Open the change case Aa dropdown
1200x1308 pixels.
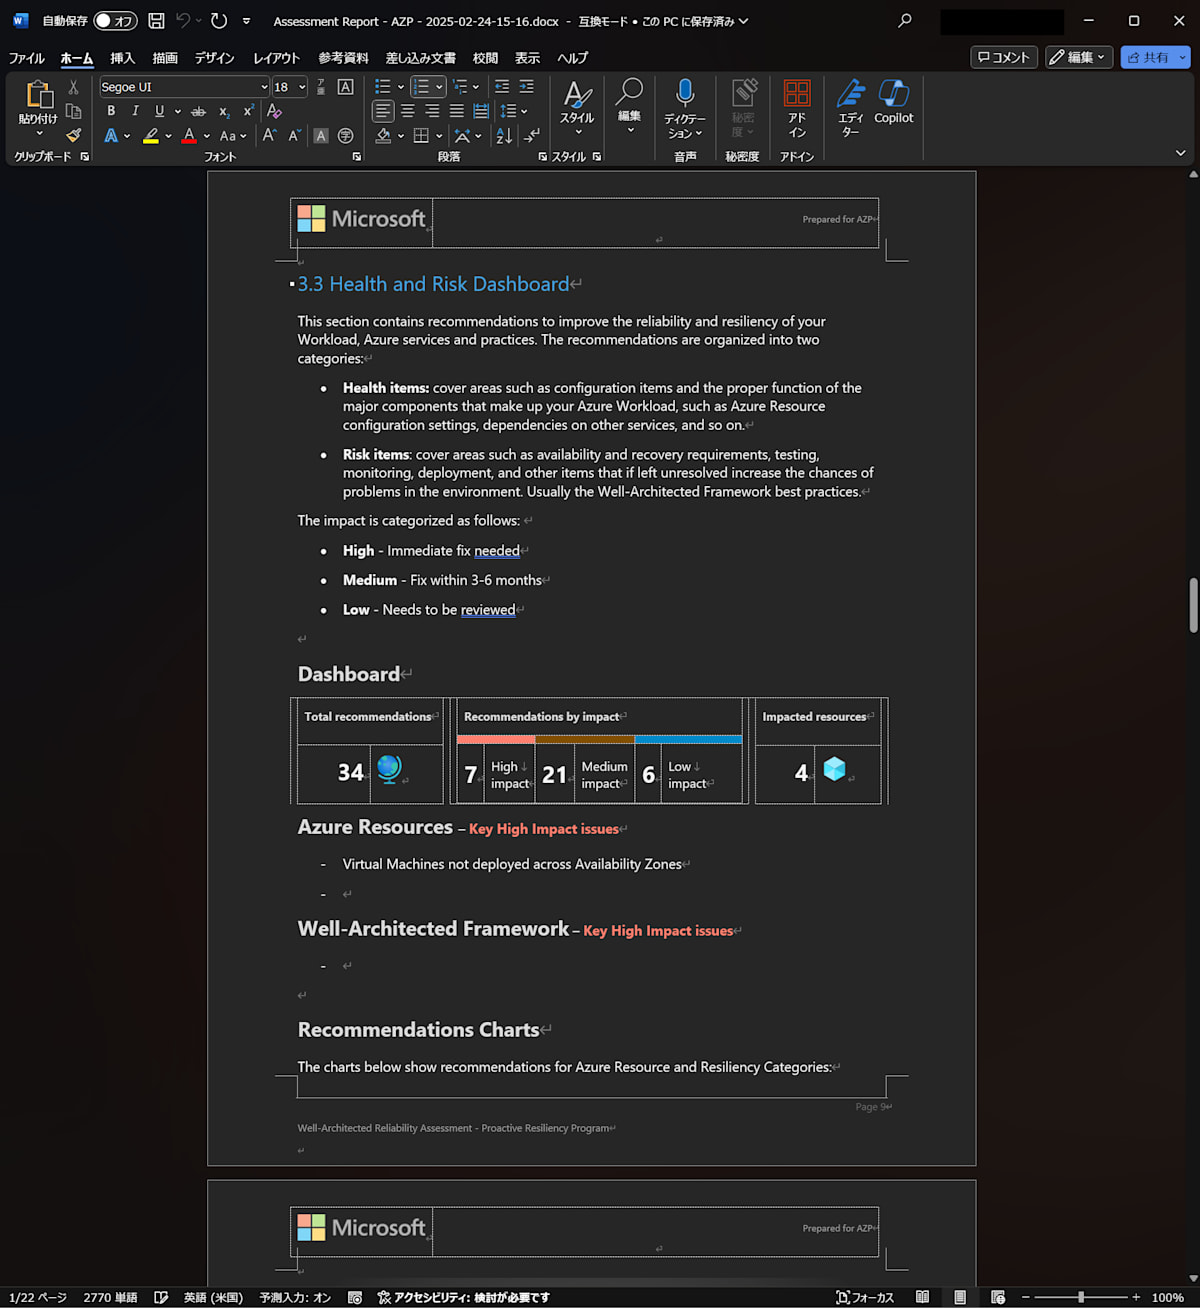pyautogui.click(x=233, y=135)
